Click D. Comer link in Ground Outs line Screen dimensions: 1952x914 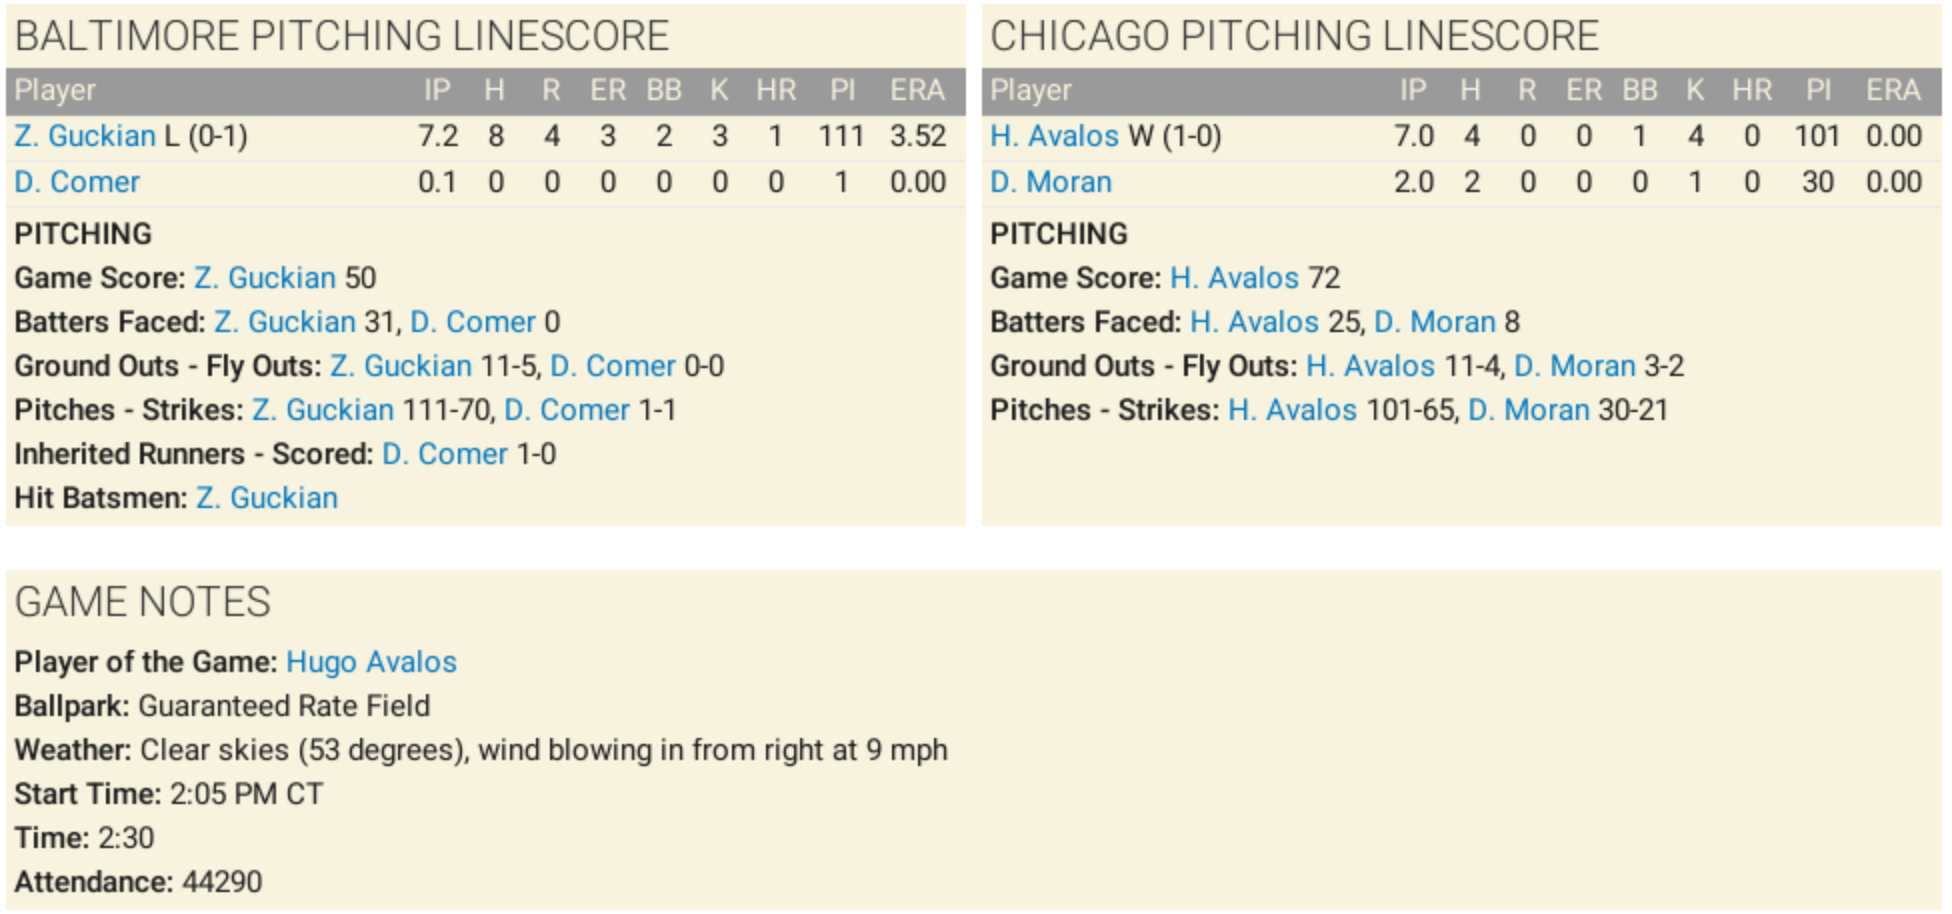613,366
